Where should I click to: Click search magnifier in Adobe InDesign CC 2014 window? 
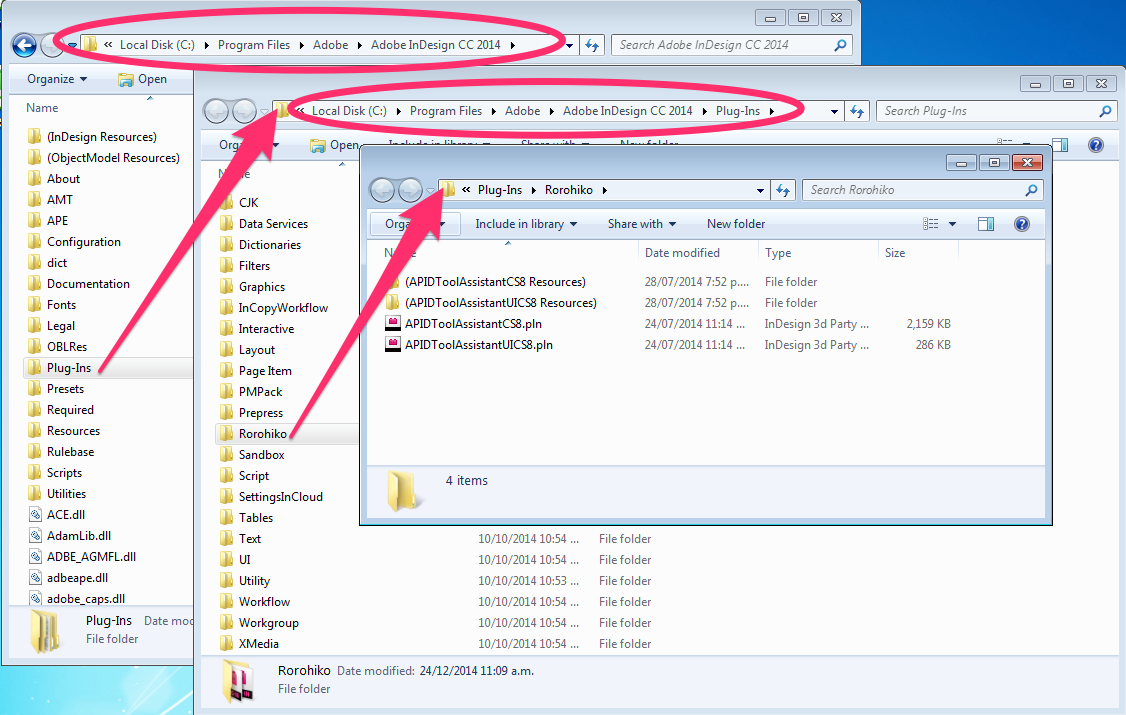(840, 45)
